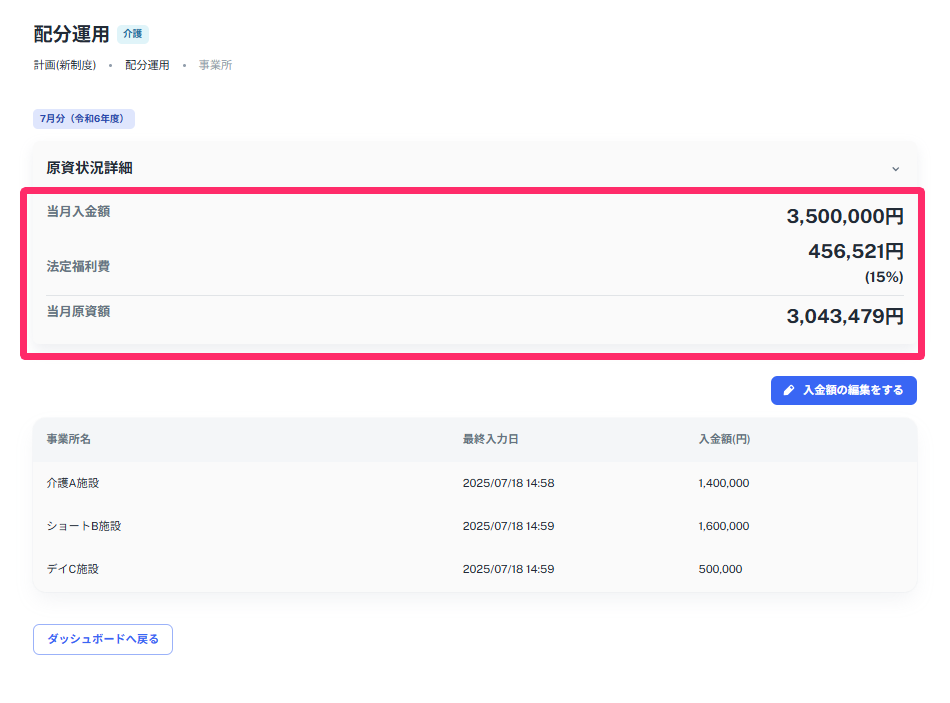Click the 入金額の編集をする button
Viewport: 950px width, 703px height.
point(843,390)
